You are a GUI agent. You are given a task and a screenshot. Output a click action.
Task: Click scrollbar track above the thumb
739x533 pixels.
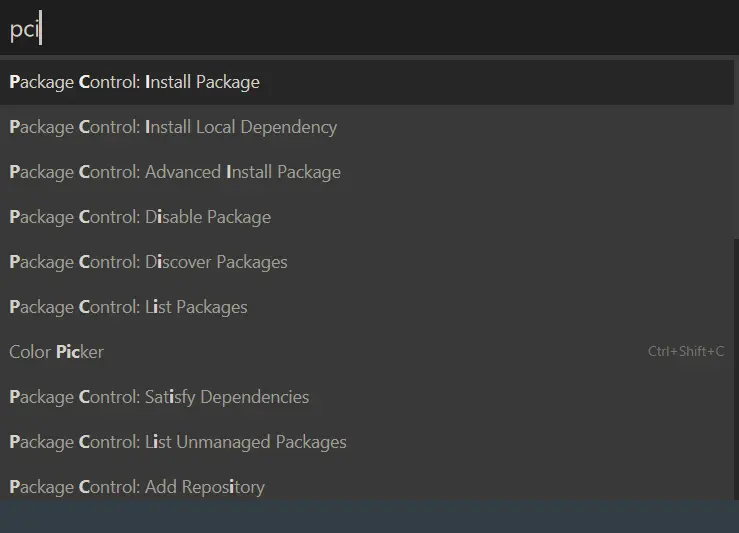tap(735, 150)
